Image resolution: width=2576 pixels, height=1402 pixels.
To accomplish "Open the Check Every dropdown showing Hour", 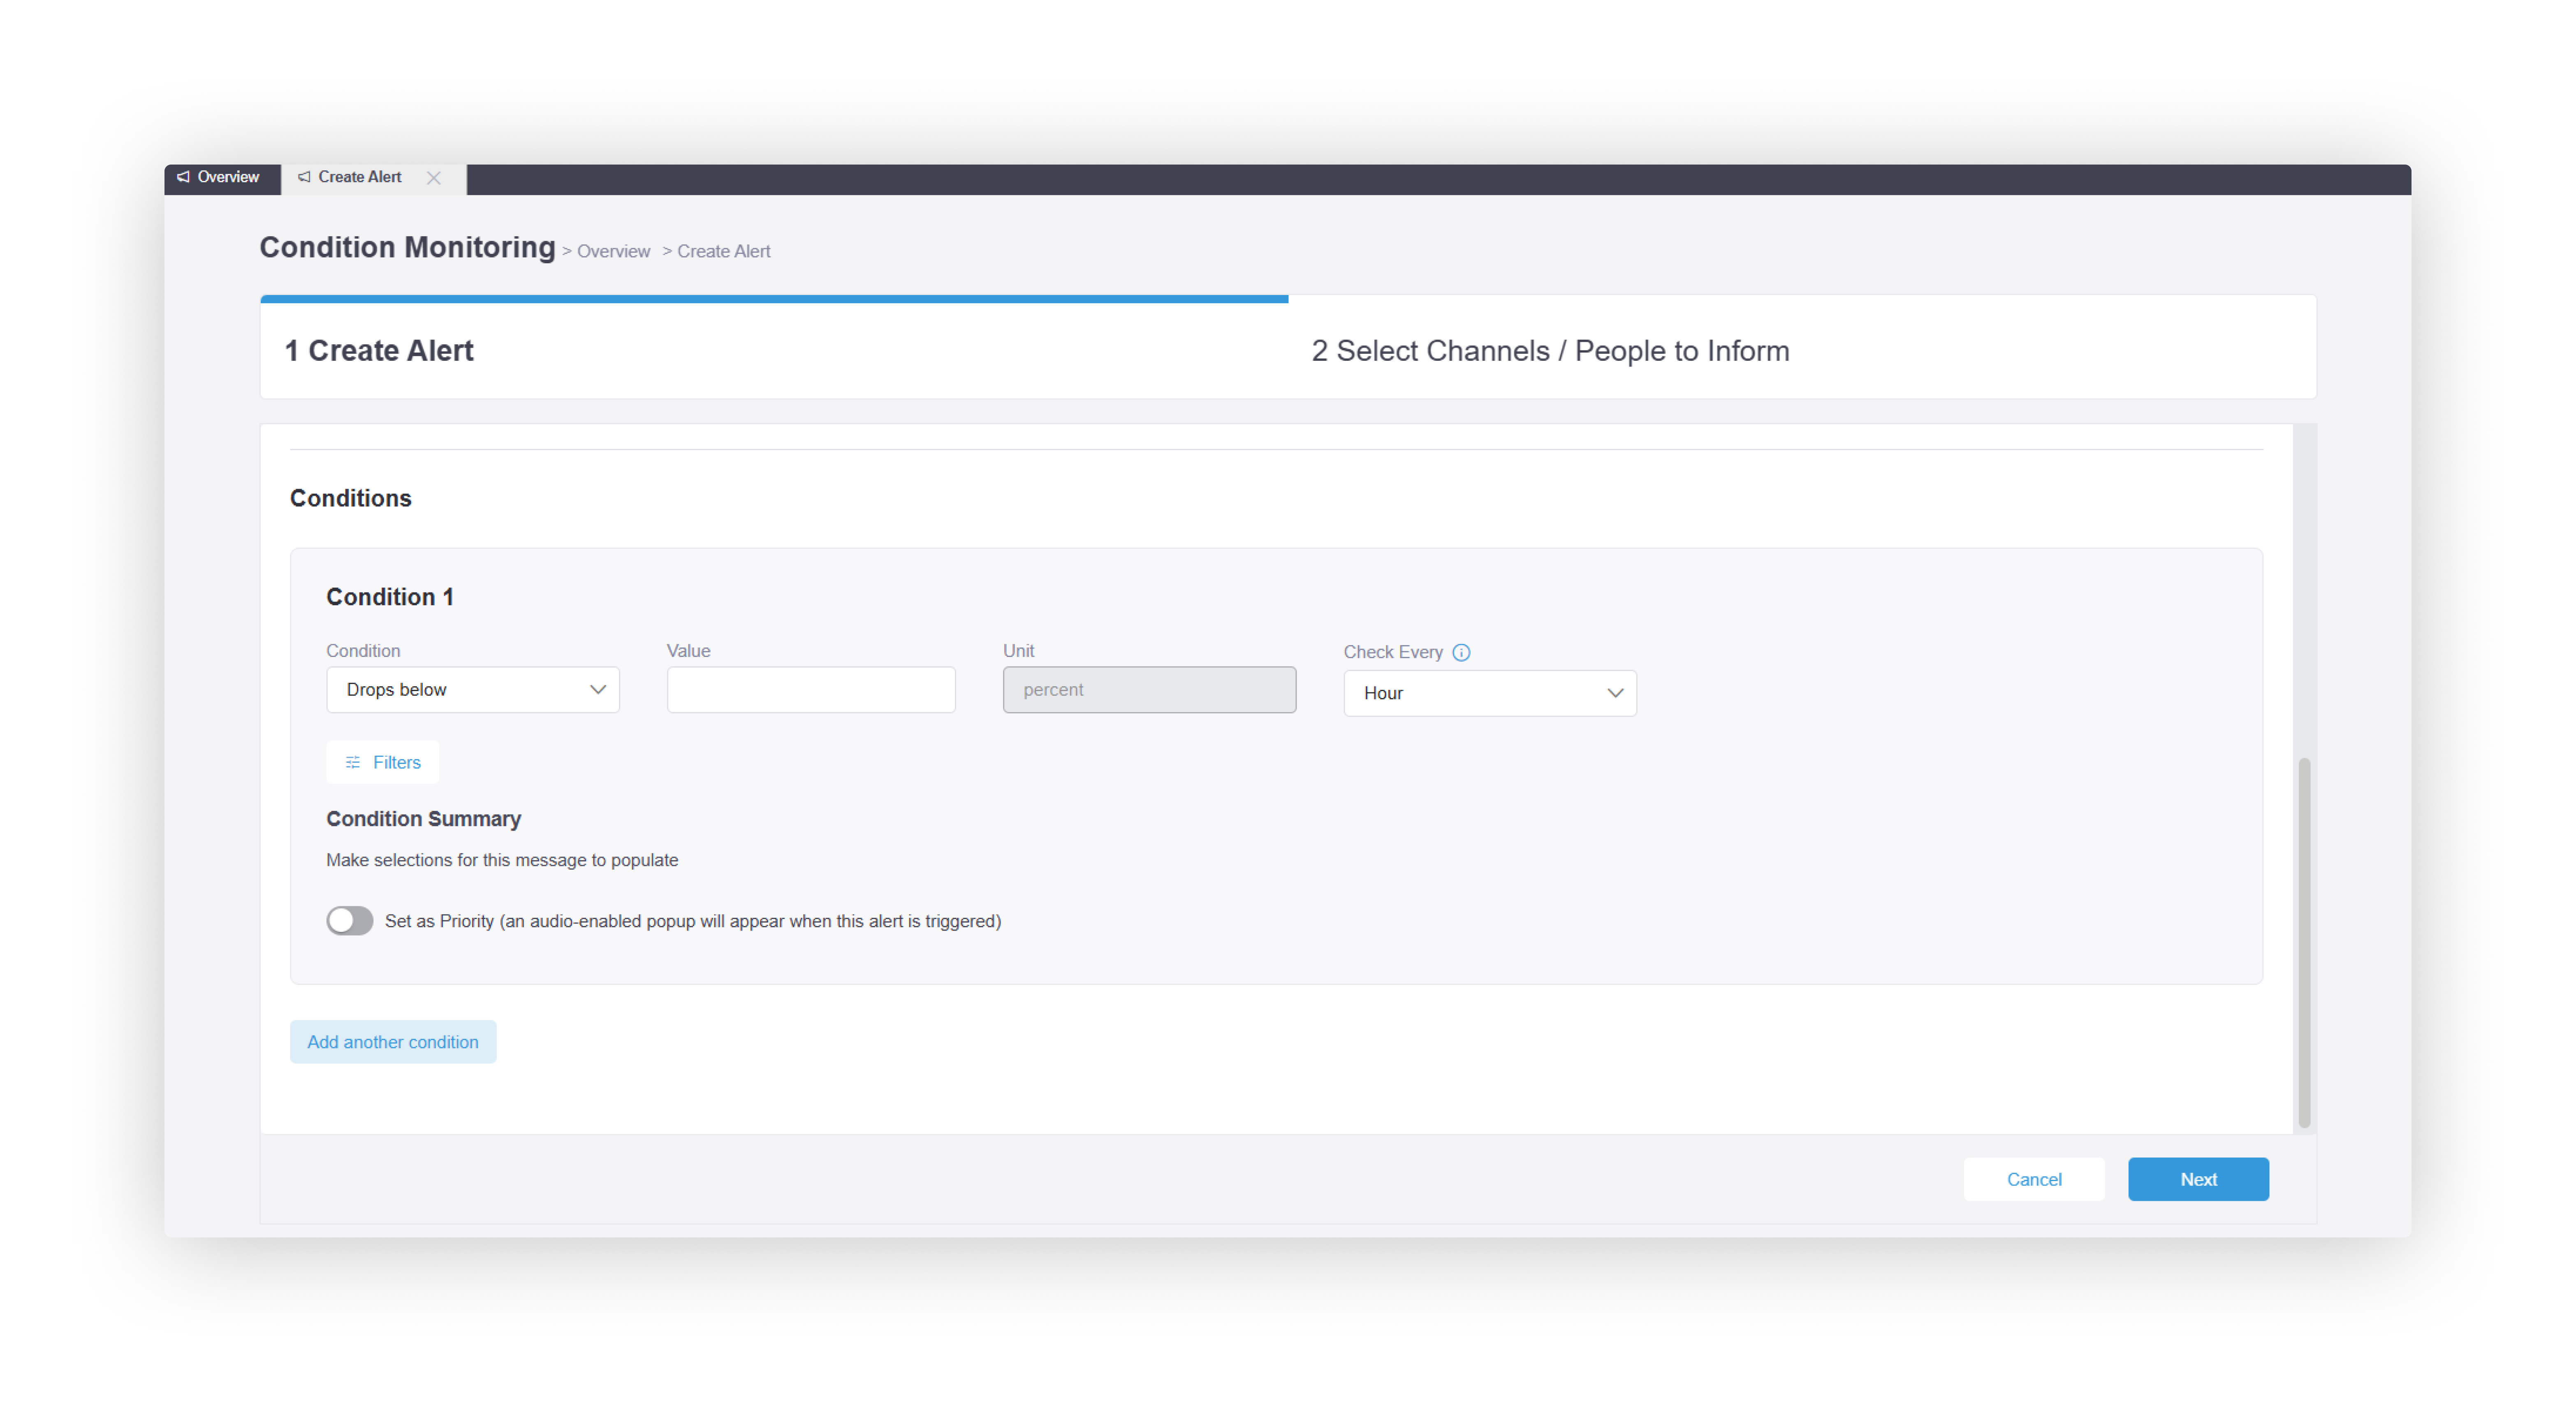I will coord(1490,693).
